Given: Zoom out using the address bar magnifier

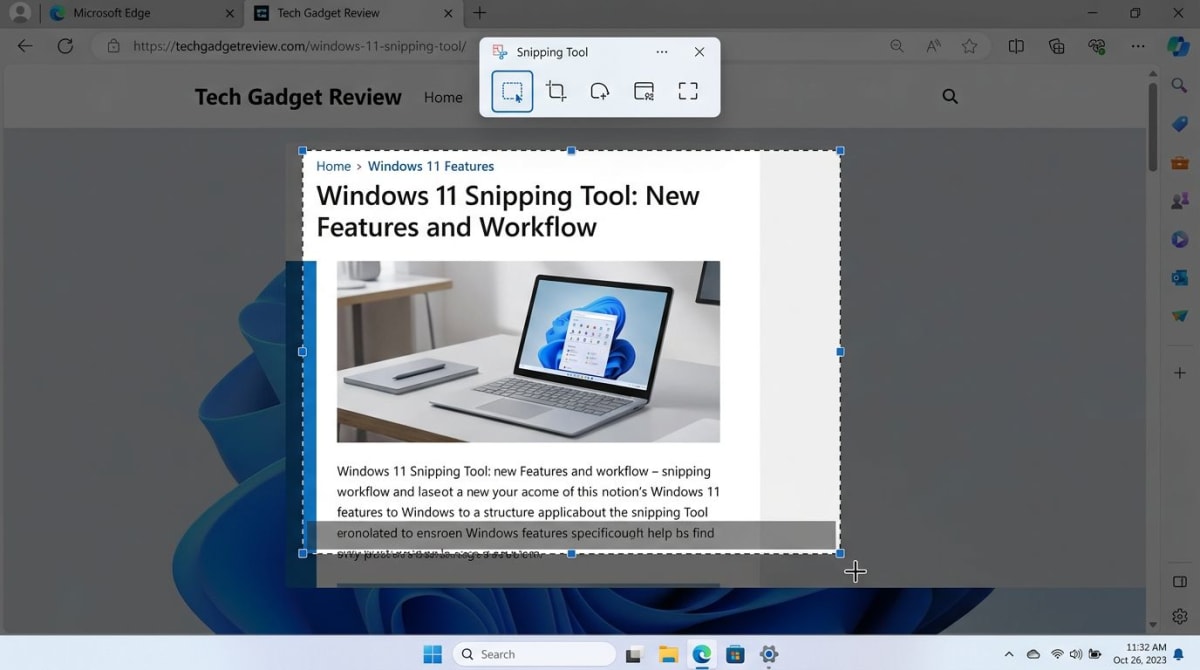Looking at the screenshot, I should click(897, 46).
